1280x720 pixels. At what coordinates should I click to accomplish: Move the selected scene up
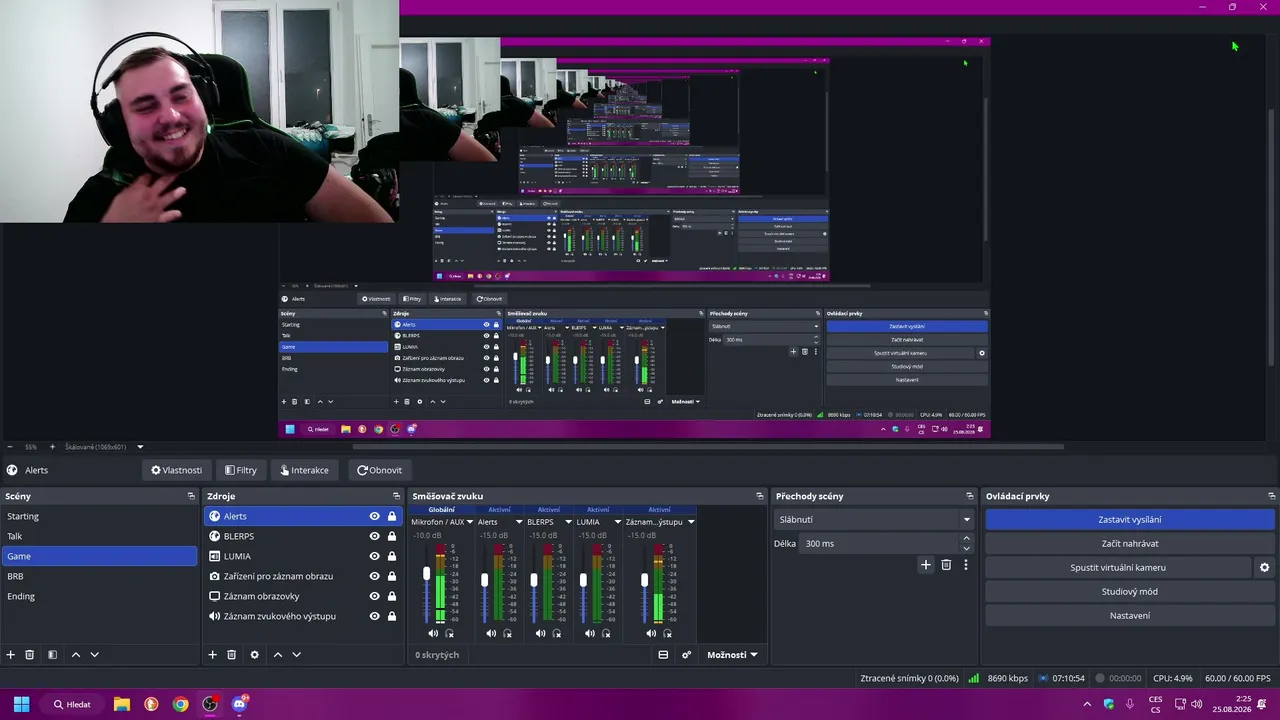coord(75,655)
